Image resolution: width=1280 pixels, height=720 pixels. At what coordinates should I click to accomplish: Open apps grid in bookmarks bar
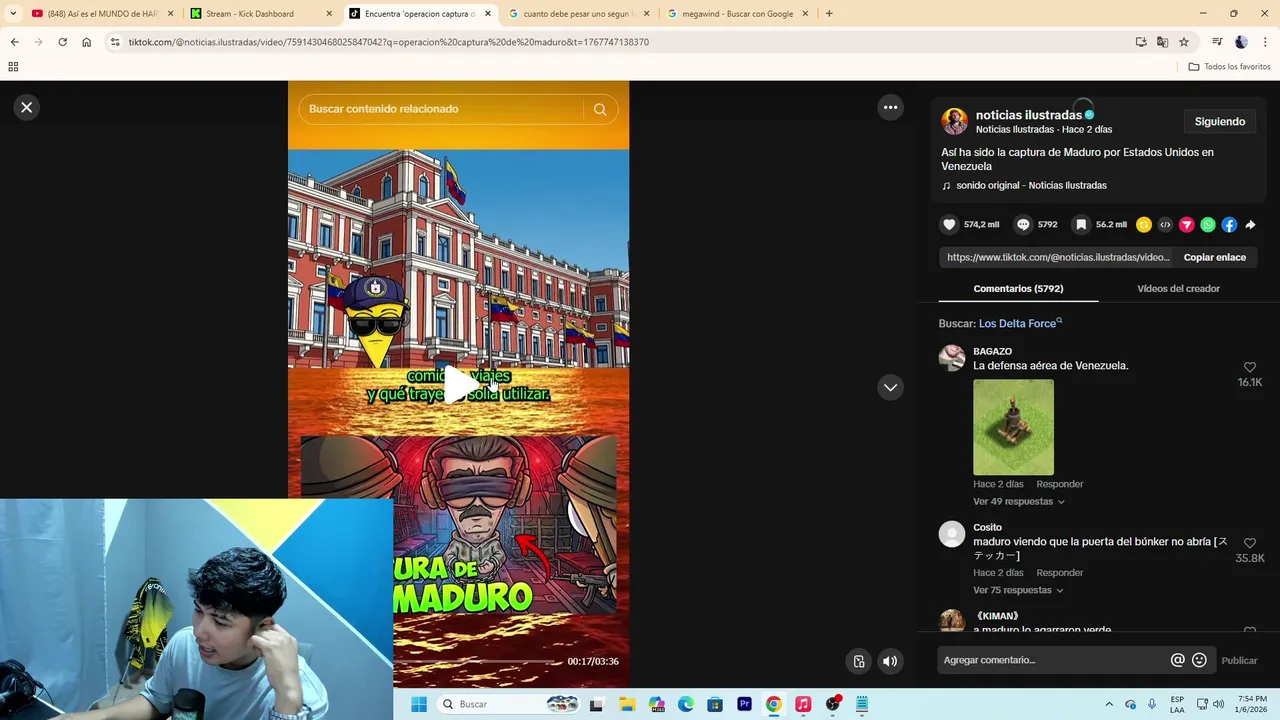[x=13, y=67]
